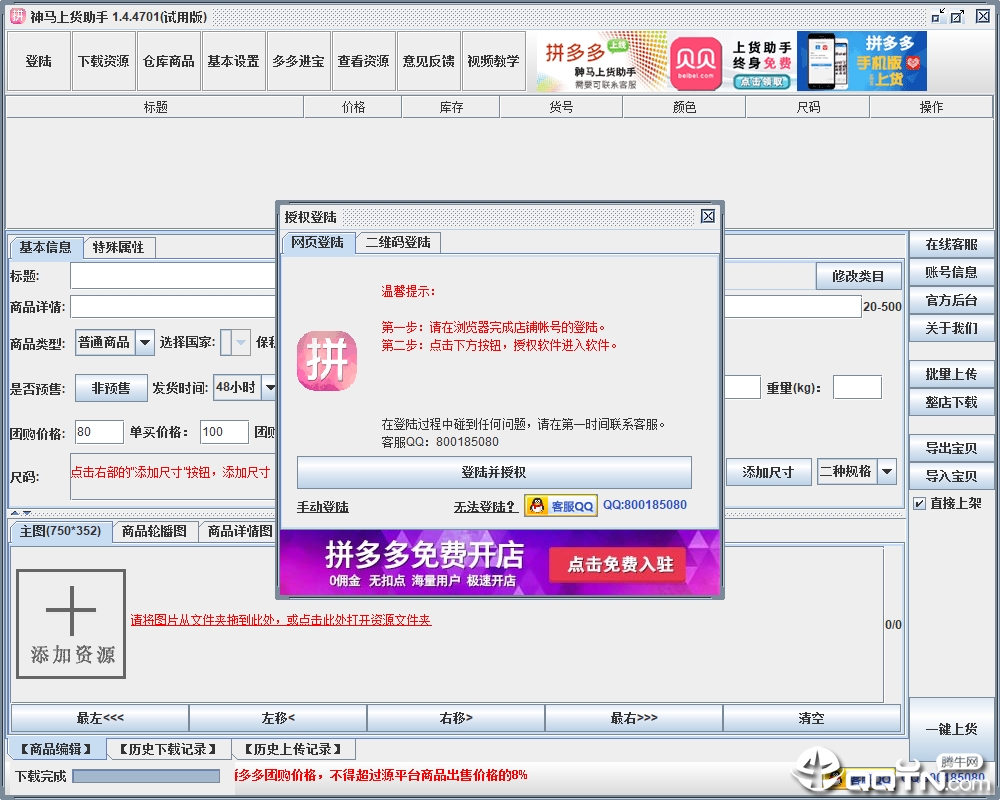
Task: Switch to the 二维码登陆 tab
Action: coord(398,242)
